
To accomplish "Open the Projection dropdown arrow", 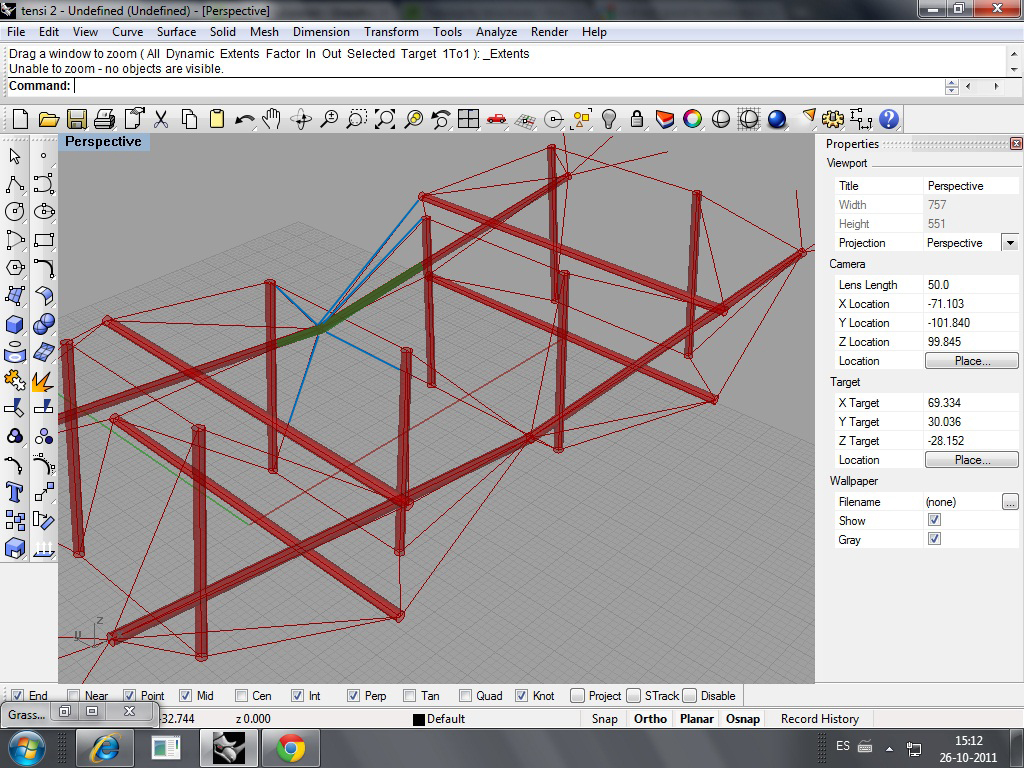I will click(x=1009, y=243).
